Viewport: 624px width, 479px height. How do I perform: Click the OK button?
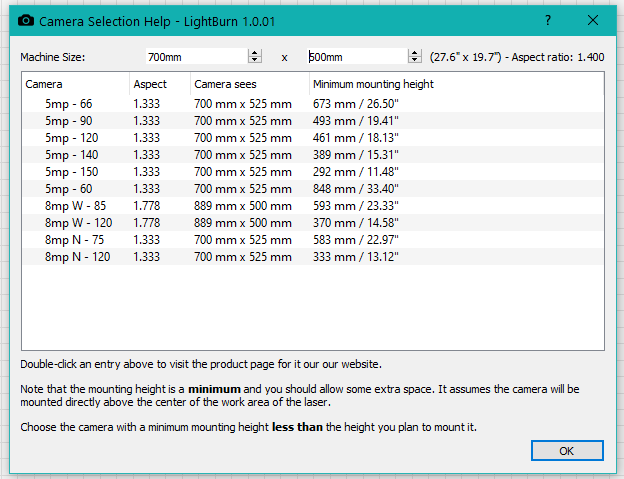pos(567,451)
